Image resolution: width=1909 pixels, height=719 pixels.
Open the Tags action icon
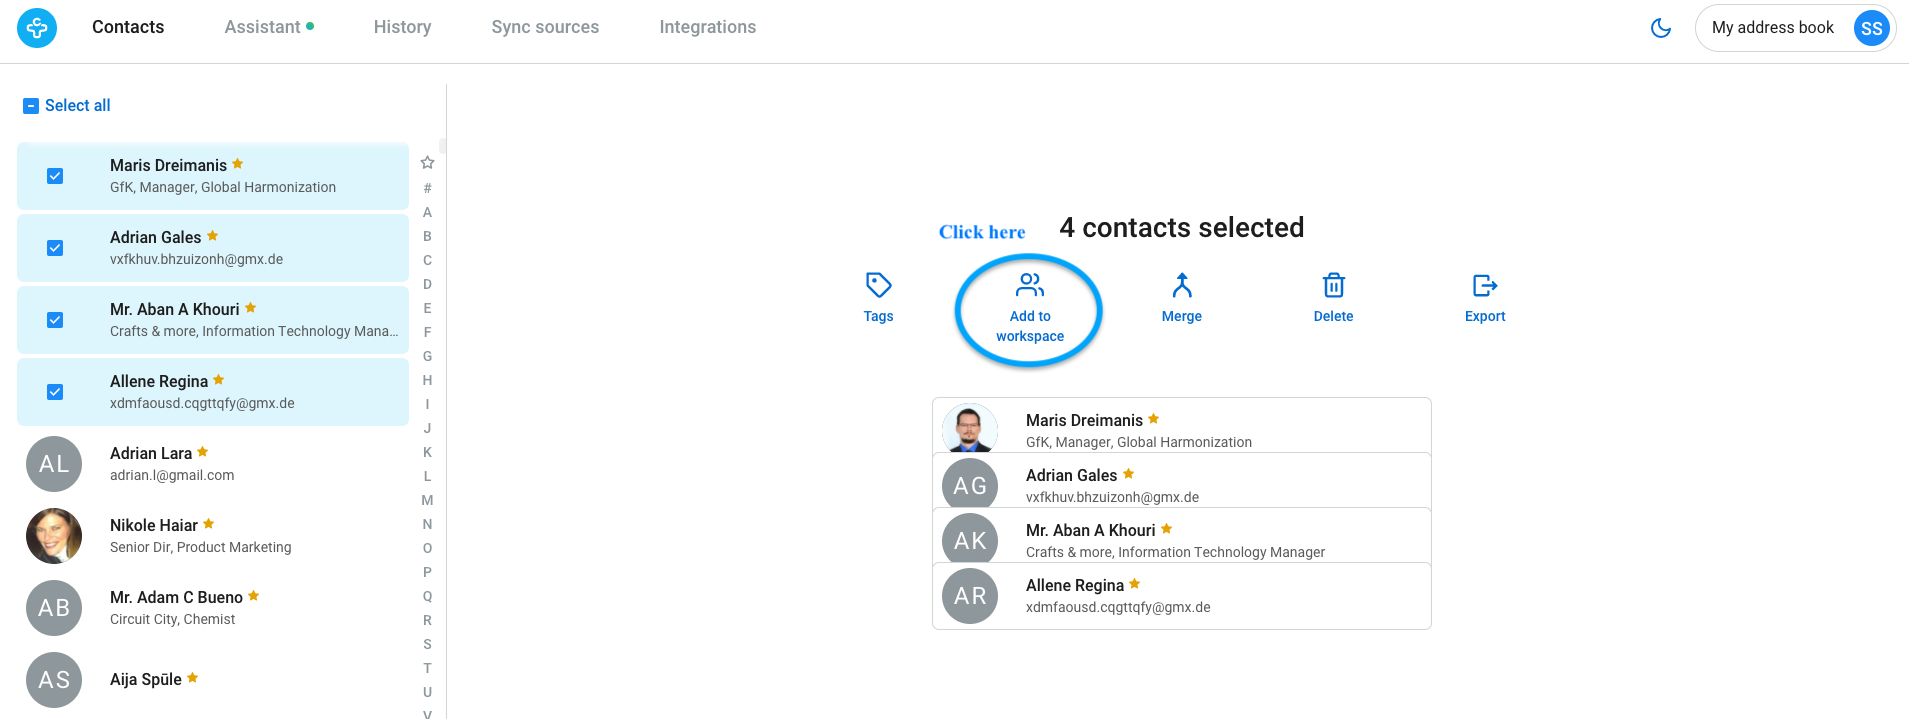tap(878, 286)
